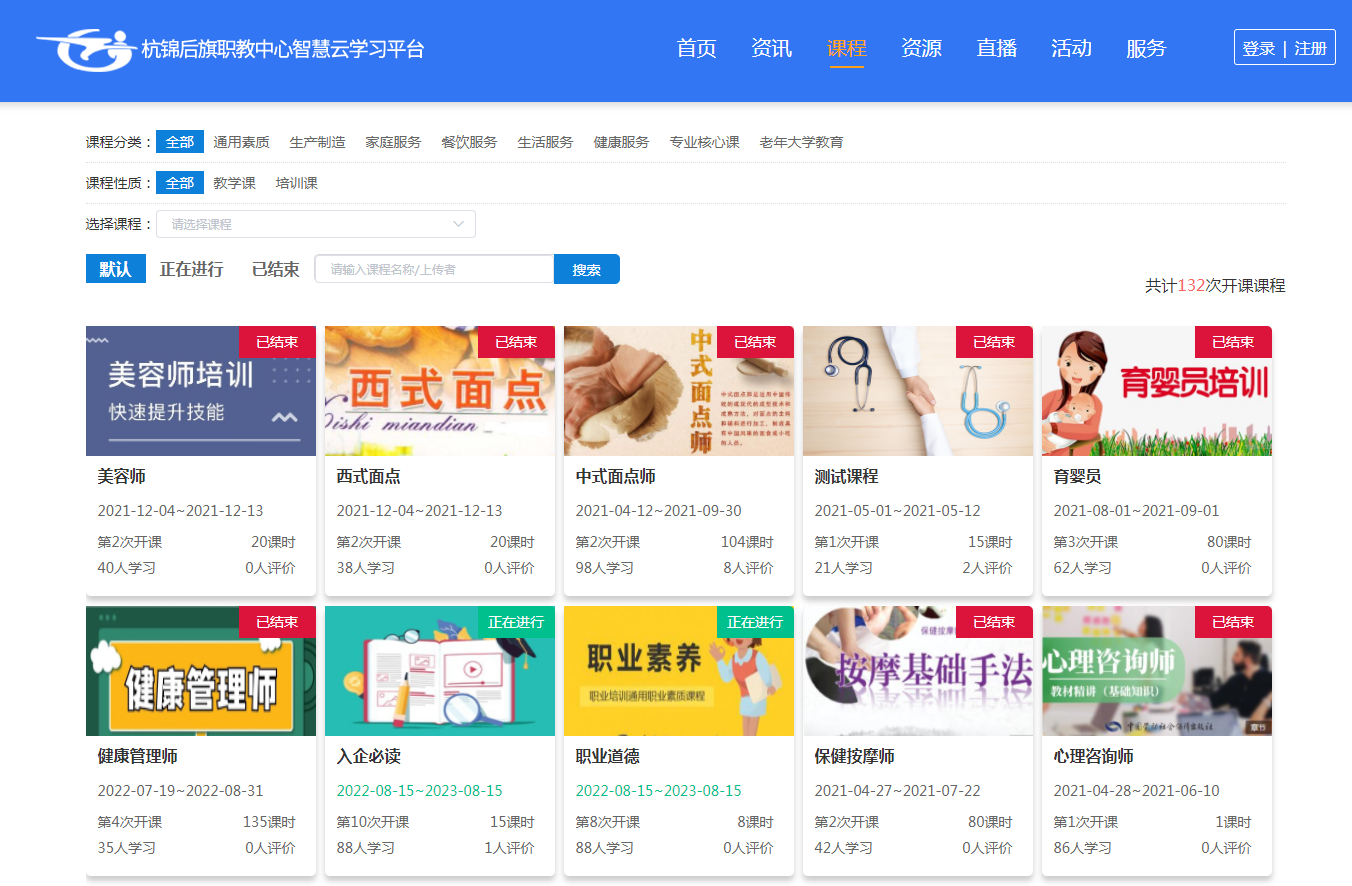Open the 心理咨询师 course title link
The image size is (1352, 886).
click(1094, 756)
